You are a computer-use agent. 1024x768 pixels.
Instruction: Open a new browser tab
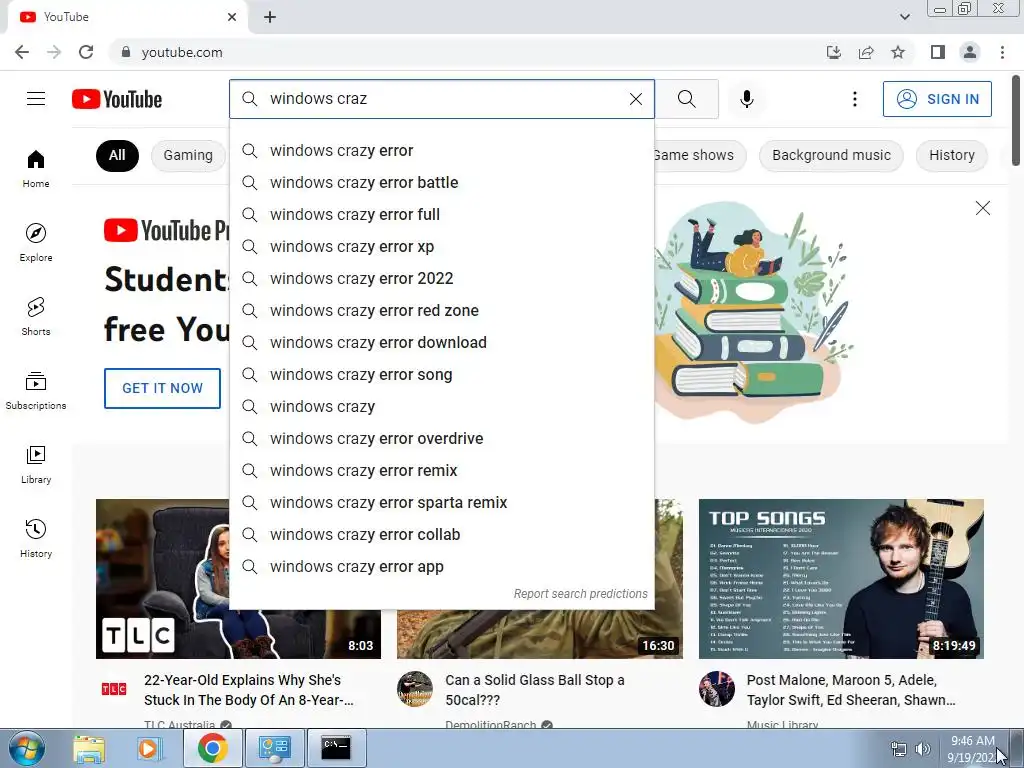pyautogui.click(x=270, y=17)
